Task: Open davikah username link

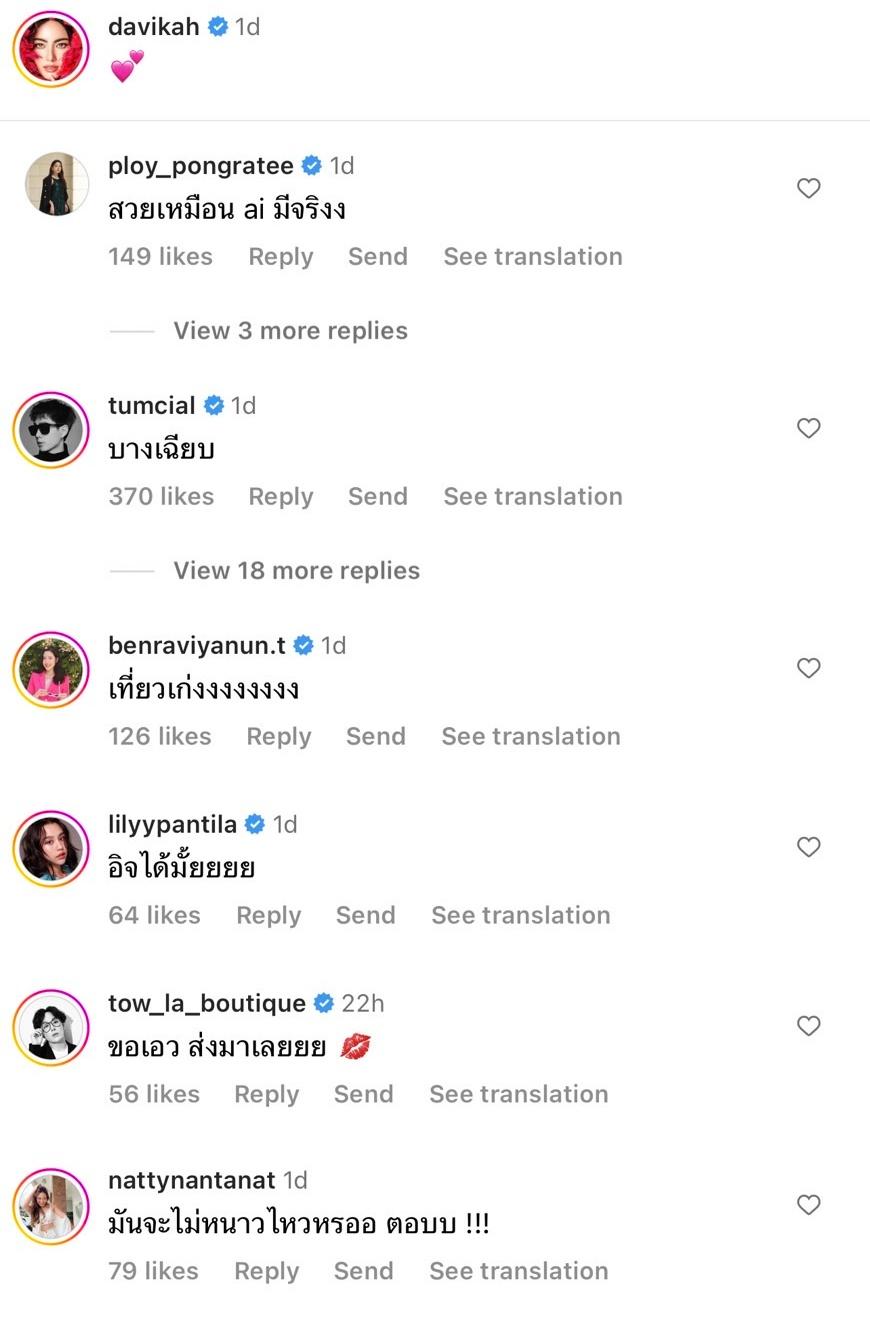Action: (154, 27)
